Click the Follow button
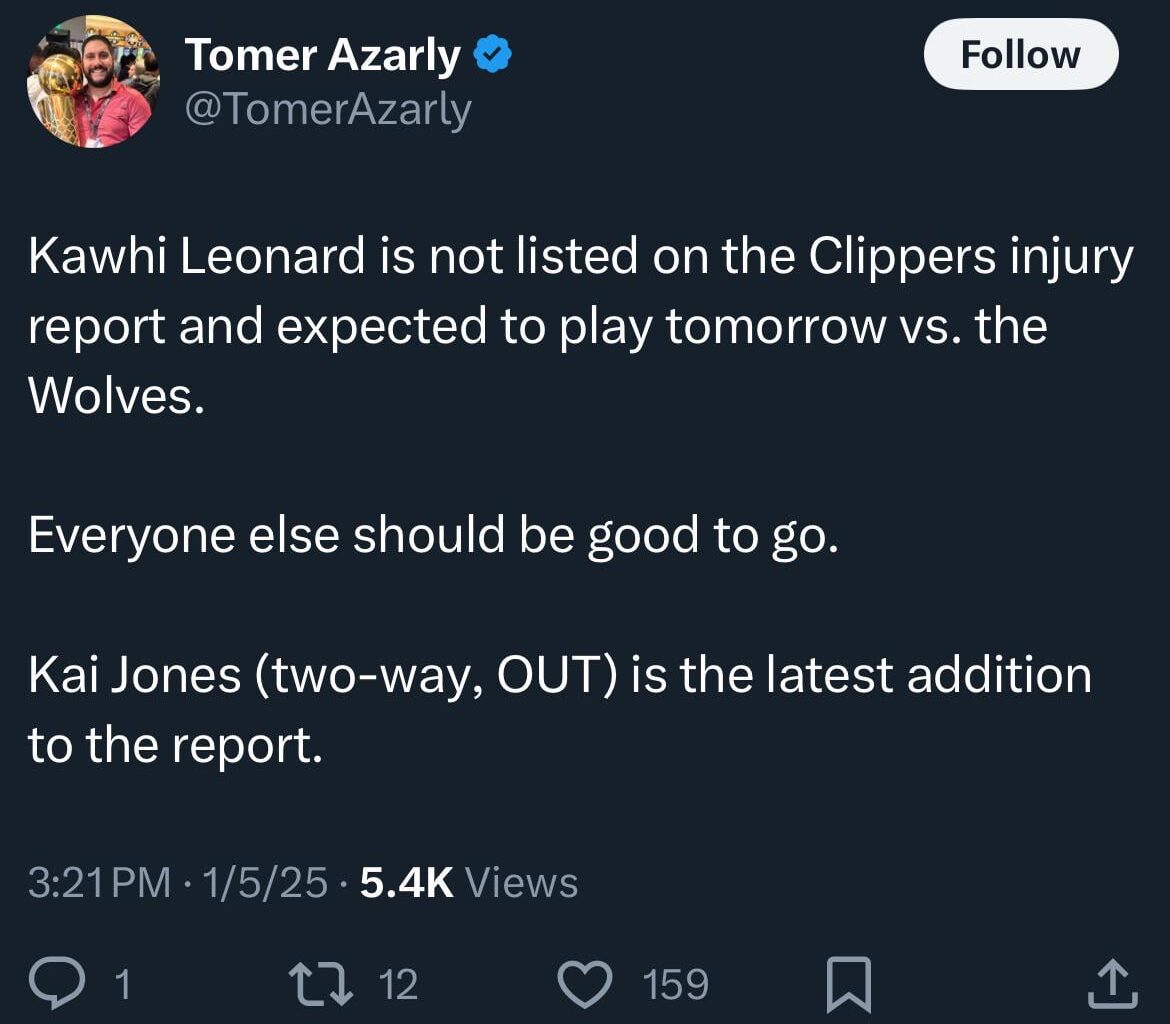The image size is (1170, 1024). [x=1020, y=54]
